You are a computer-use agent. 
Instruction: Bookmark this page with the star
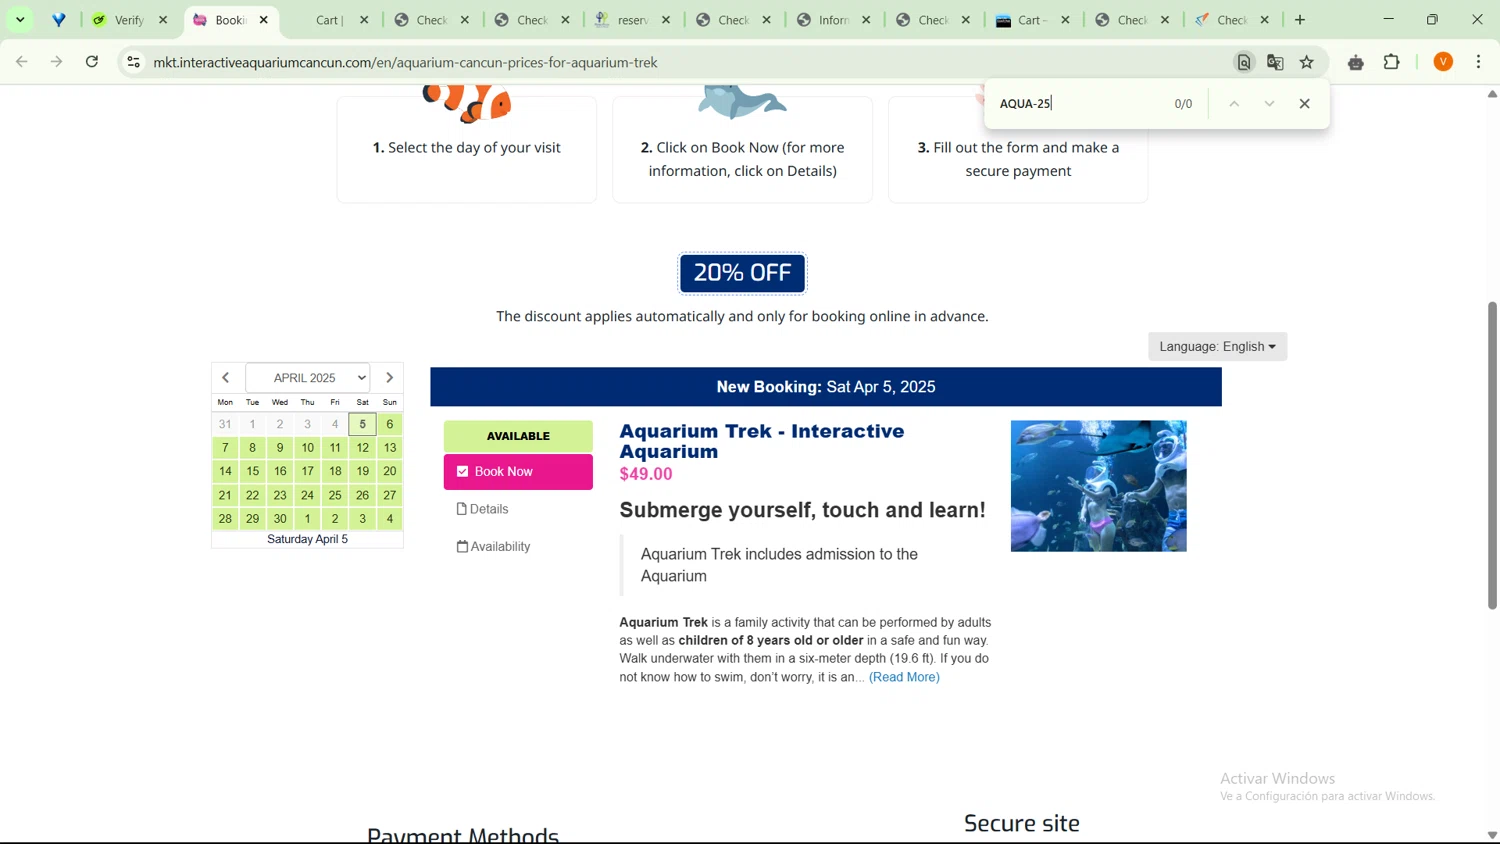[x=1307, y=62]
